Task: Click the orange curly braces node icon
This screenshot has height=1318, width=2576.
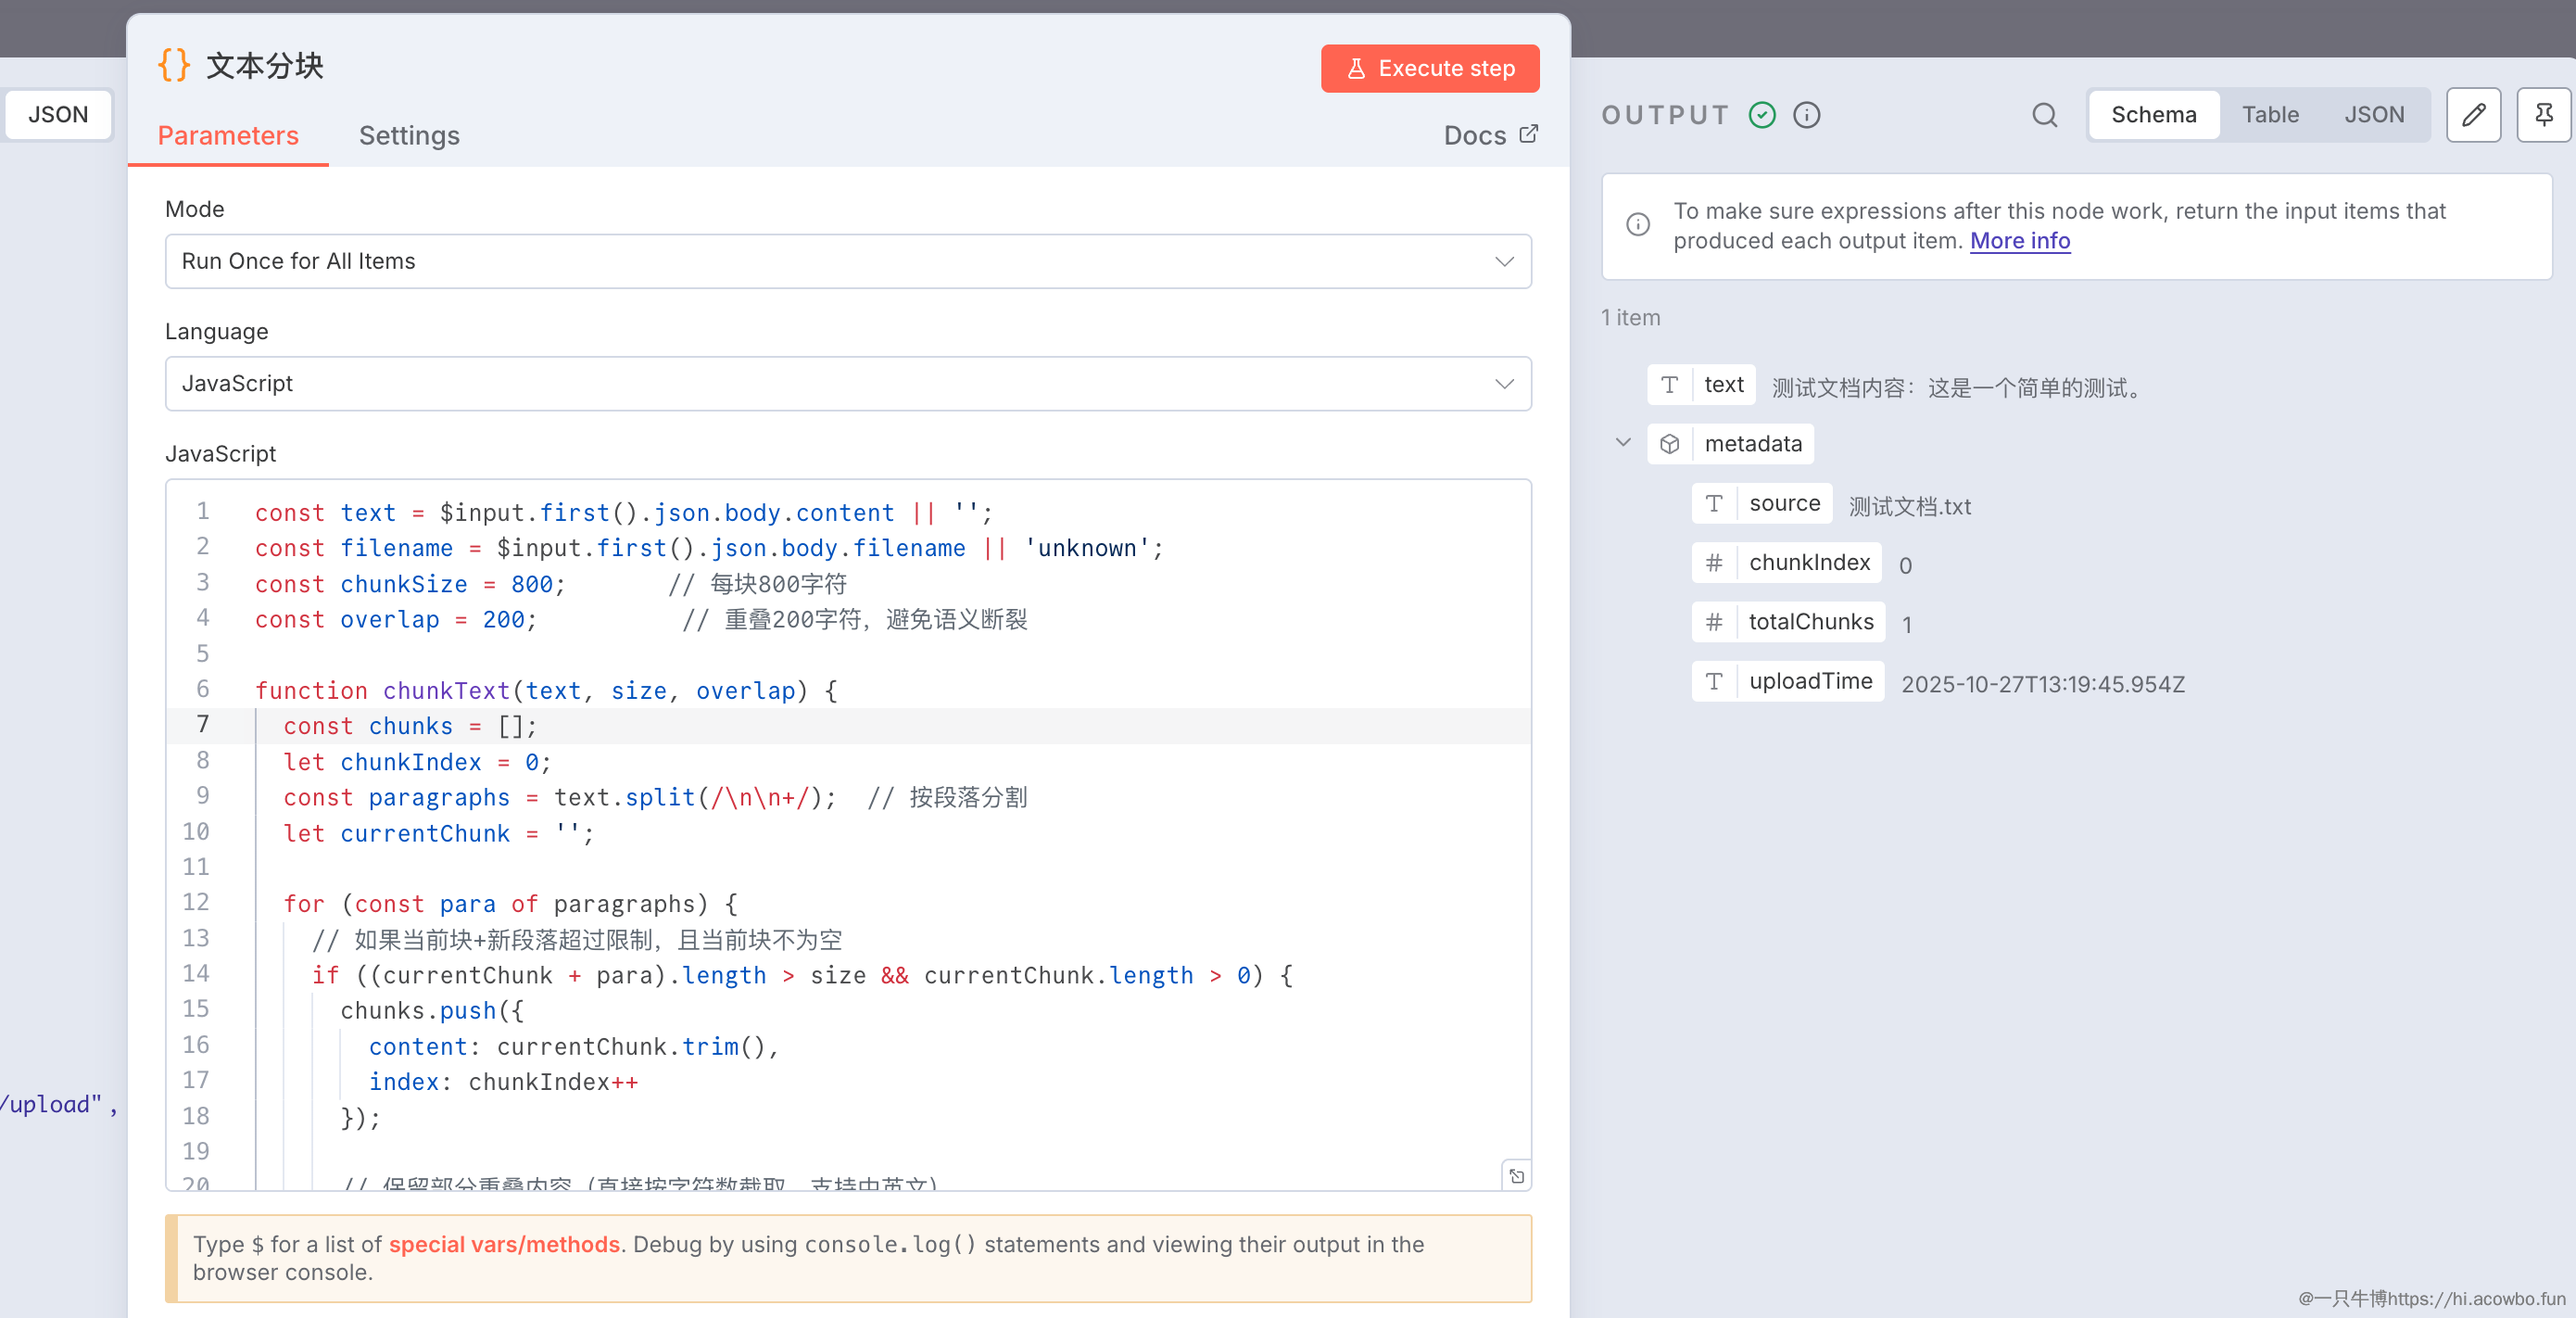Action: coord(174,66)
